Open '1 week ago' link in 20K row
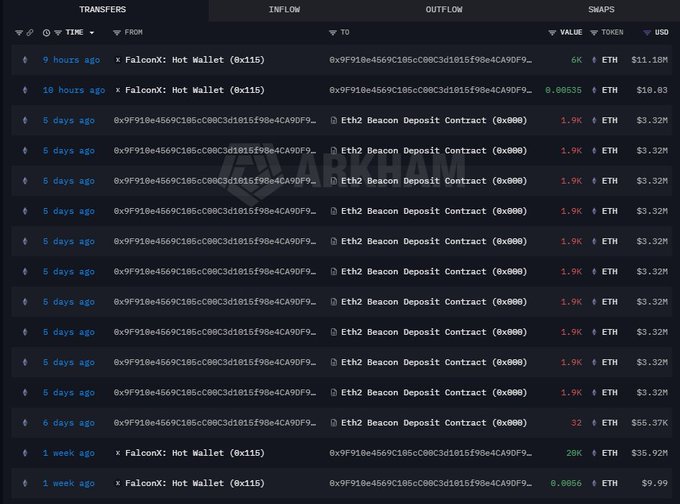Viewport: 680px width, 504px height. [x=69, y=453]
